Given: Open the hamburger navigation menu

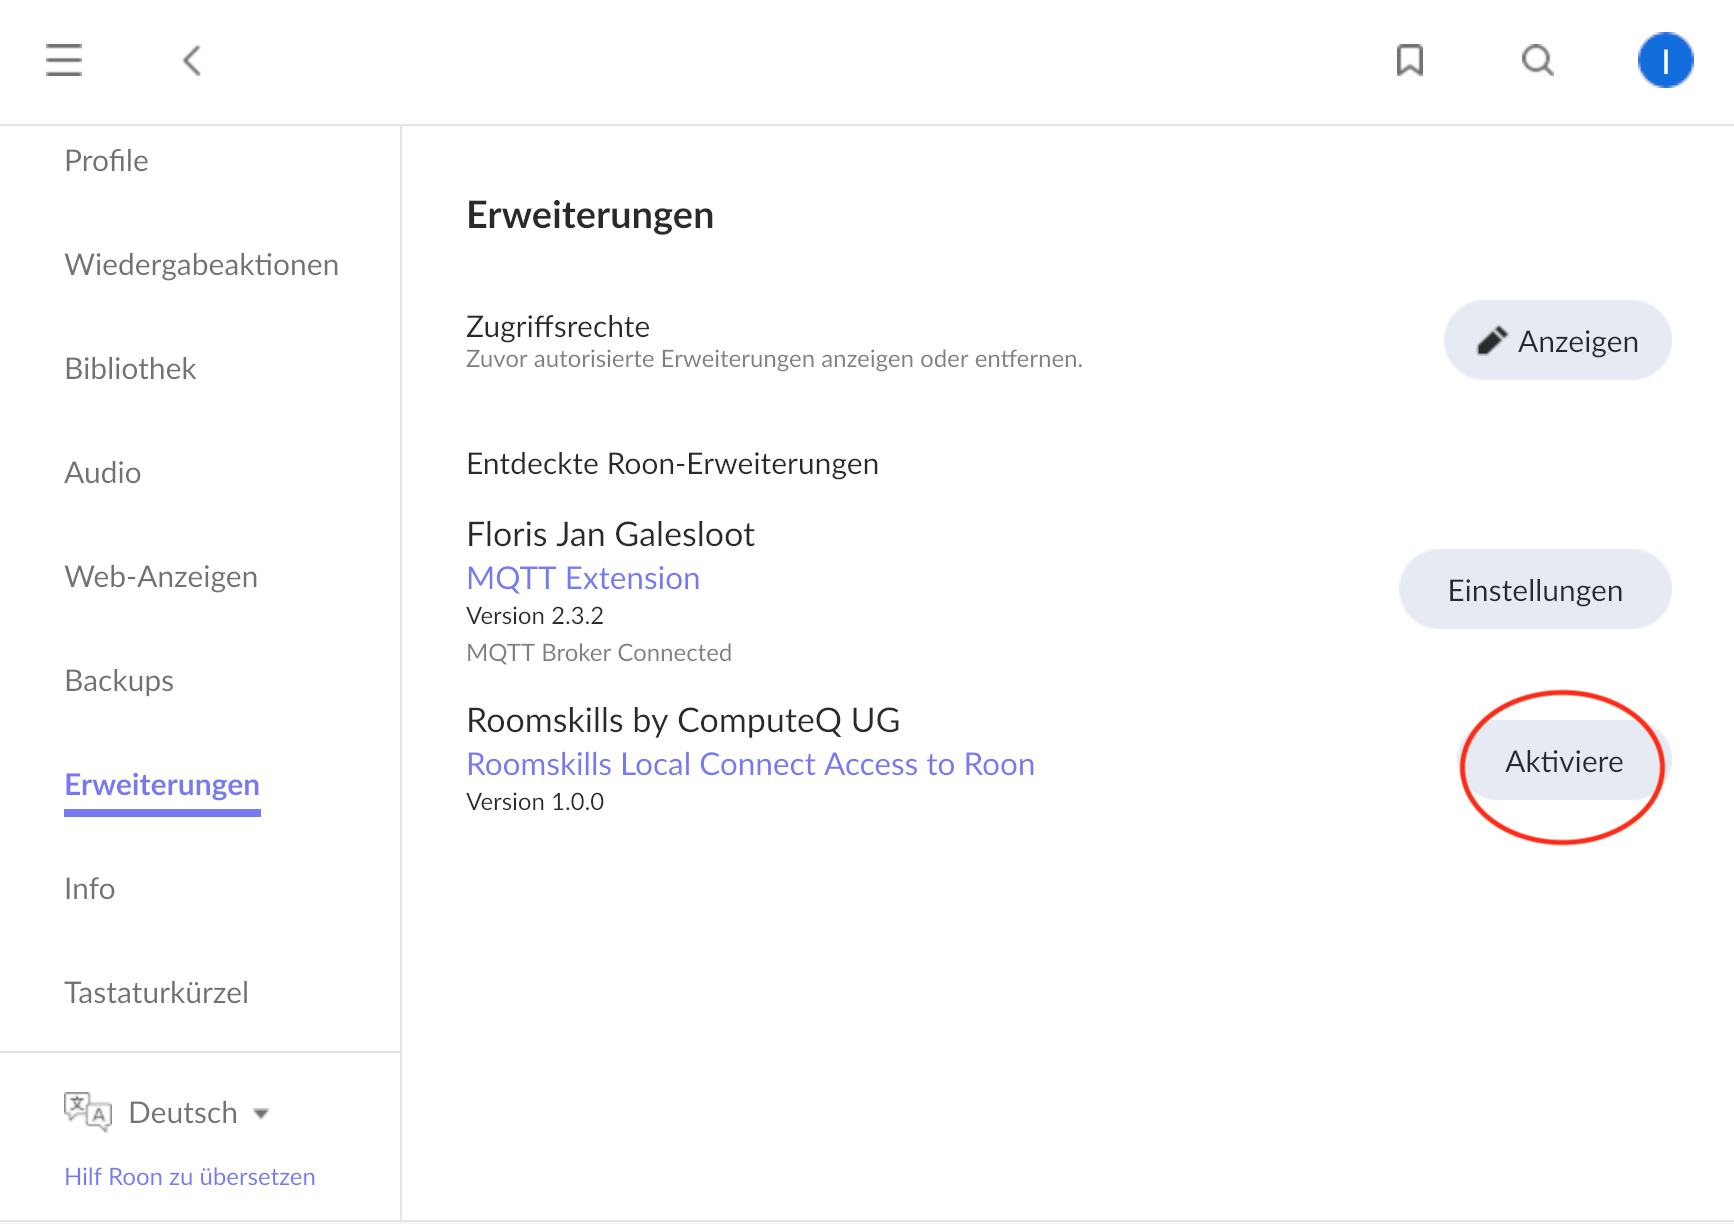Looking at the screenshot, I should pyautogui.click(x=64, y=60).
